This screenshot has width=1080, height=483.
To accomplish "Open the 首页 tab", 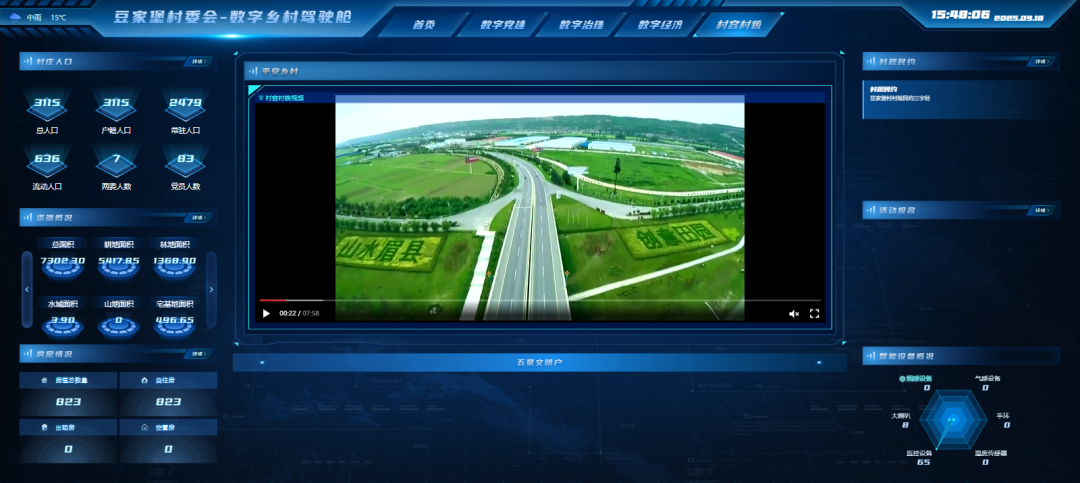I will [424, 25].
